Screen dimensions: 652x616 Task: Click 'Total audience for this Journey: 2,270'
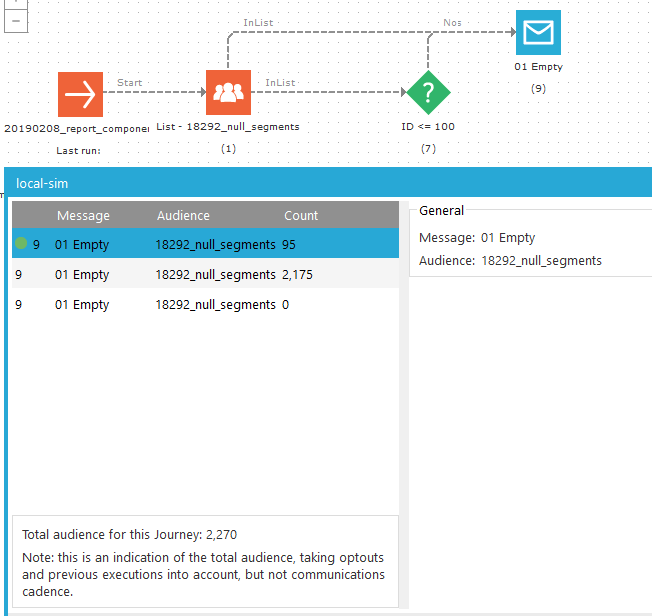click(129, 534)
